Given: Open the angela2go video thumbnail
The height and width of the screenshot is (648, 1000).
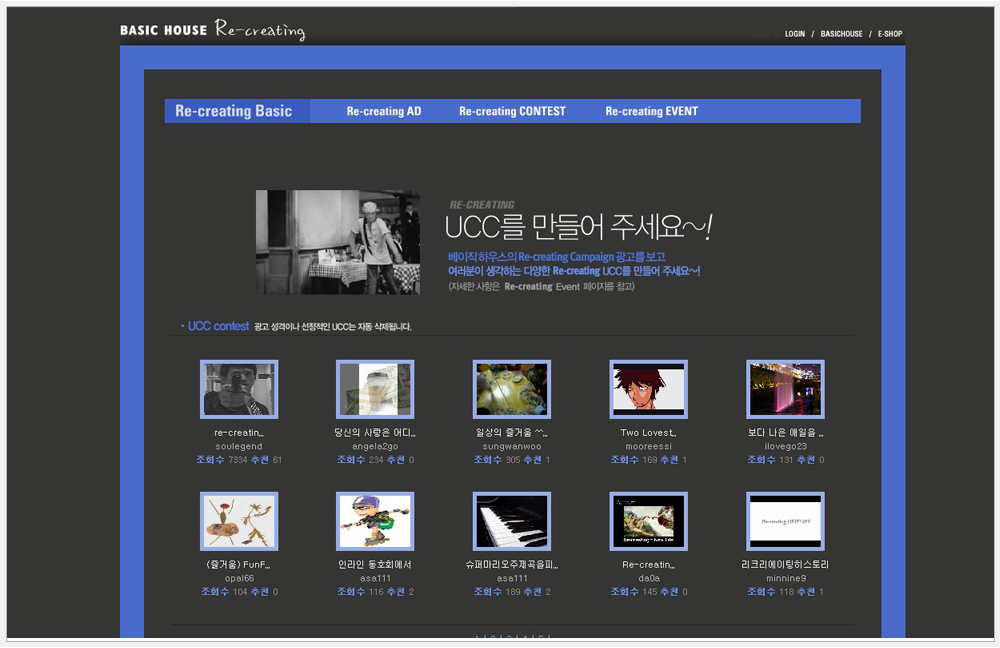Looking at the screenshot, I should tap(375, 389).
